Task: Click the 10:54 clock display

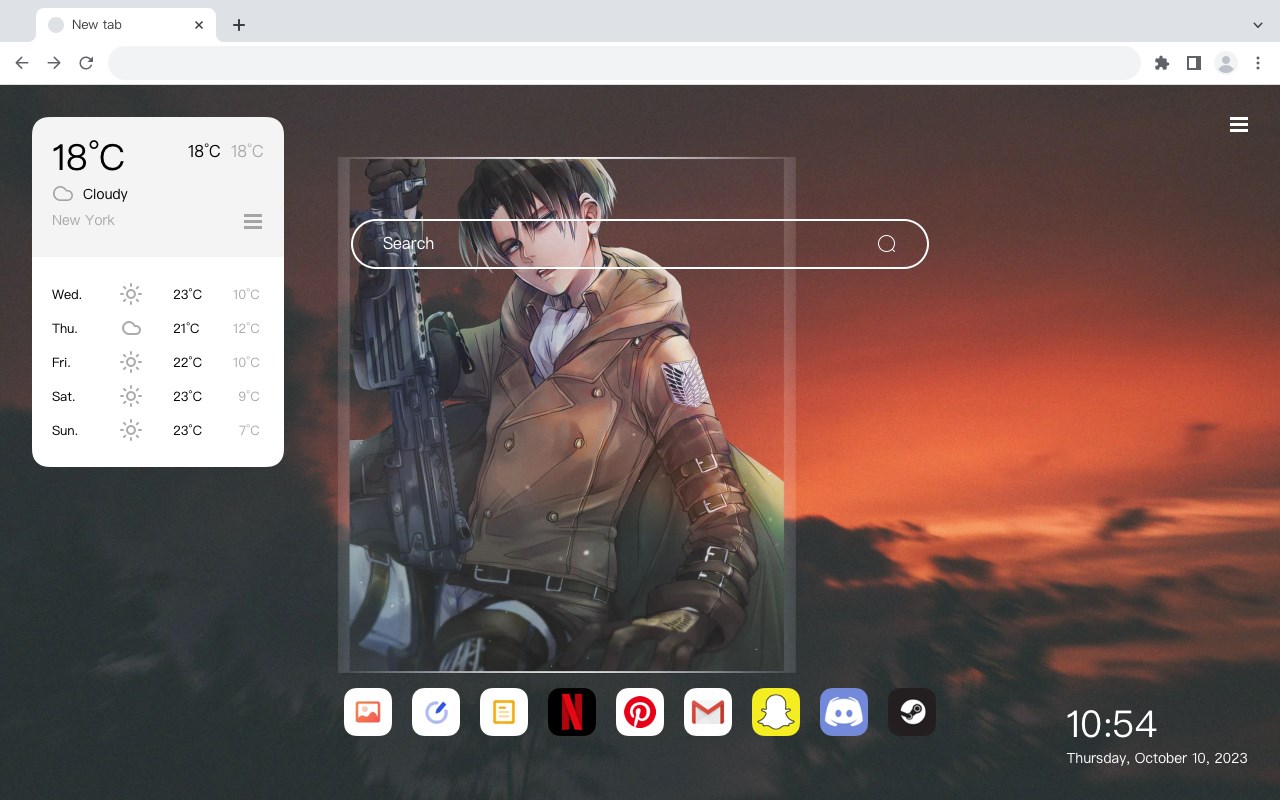Action: 1111,724
